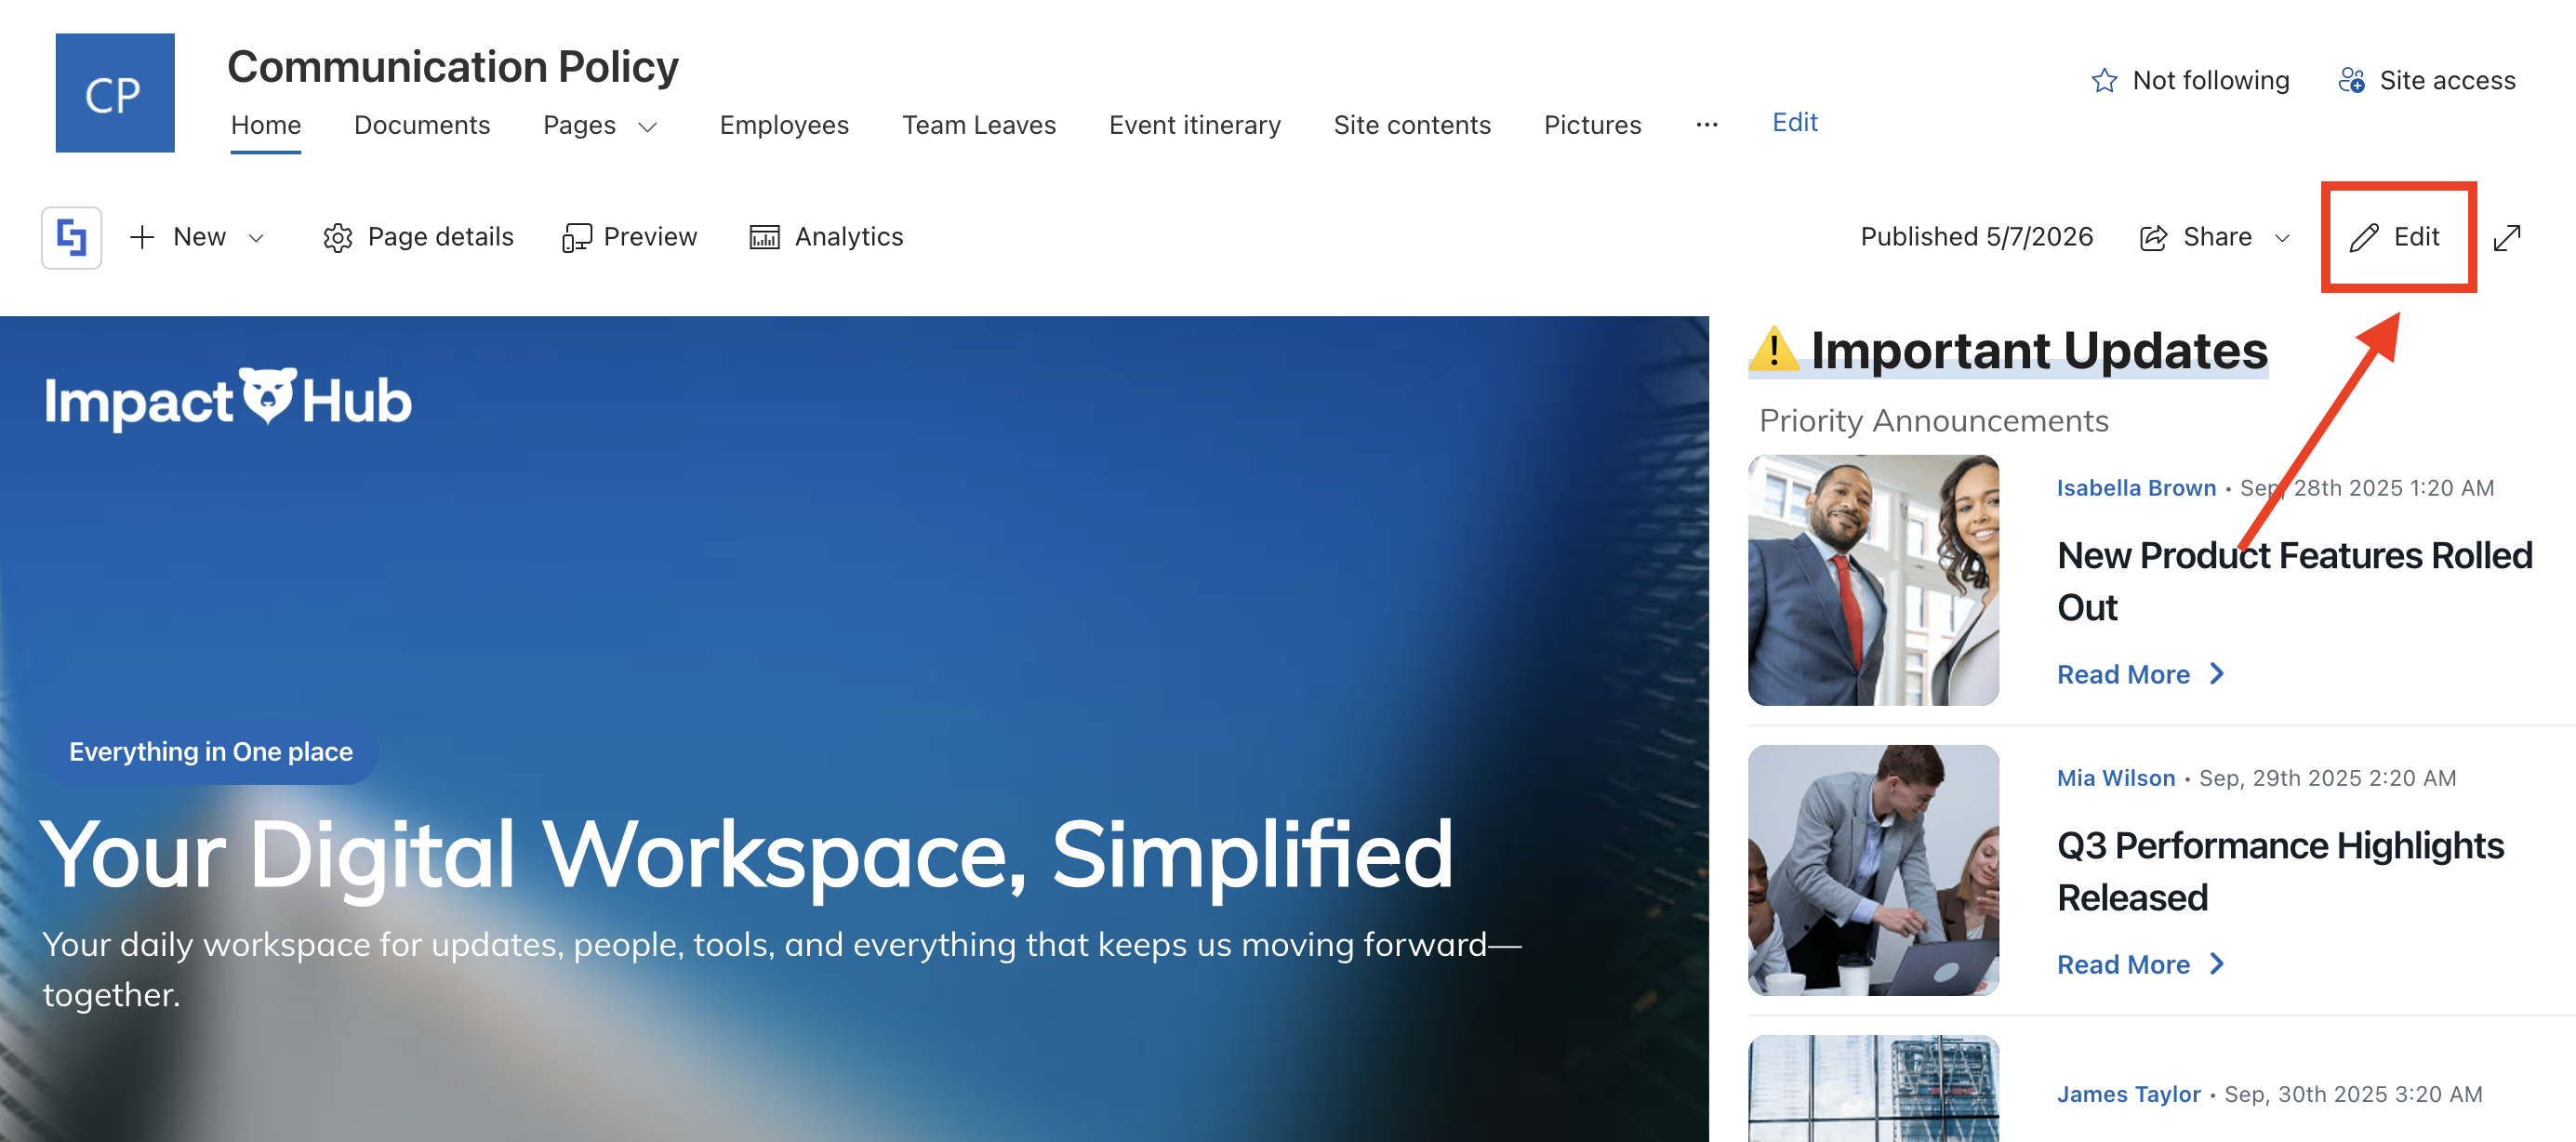Screen dimensions: 2576x1142
Task: Click the New Product Features article thumbnail
Action: (1873, 581)
